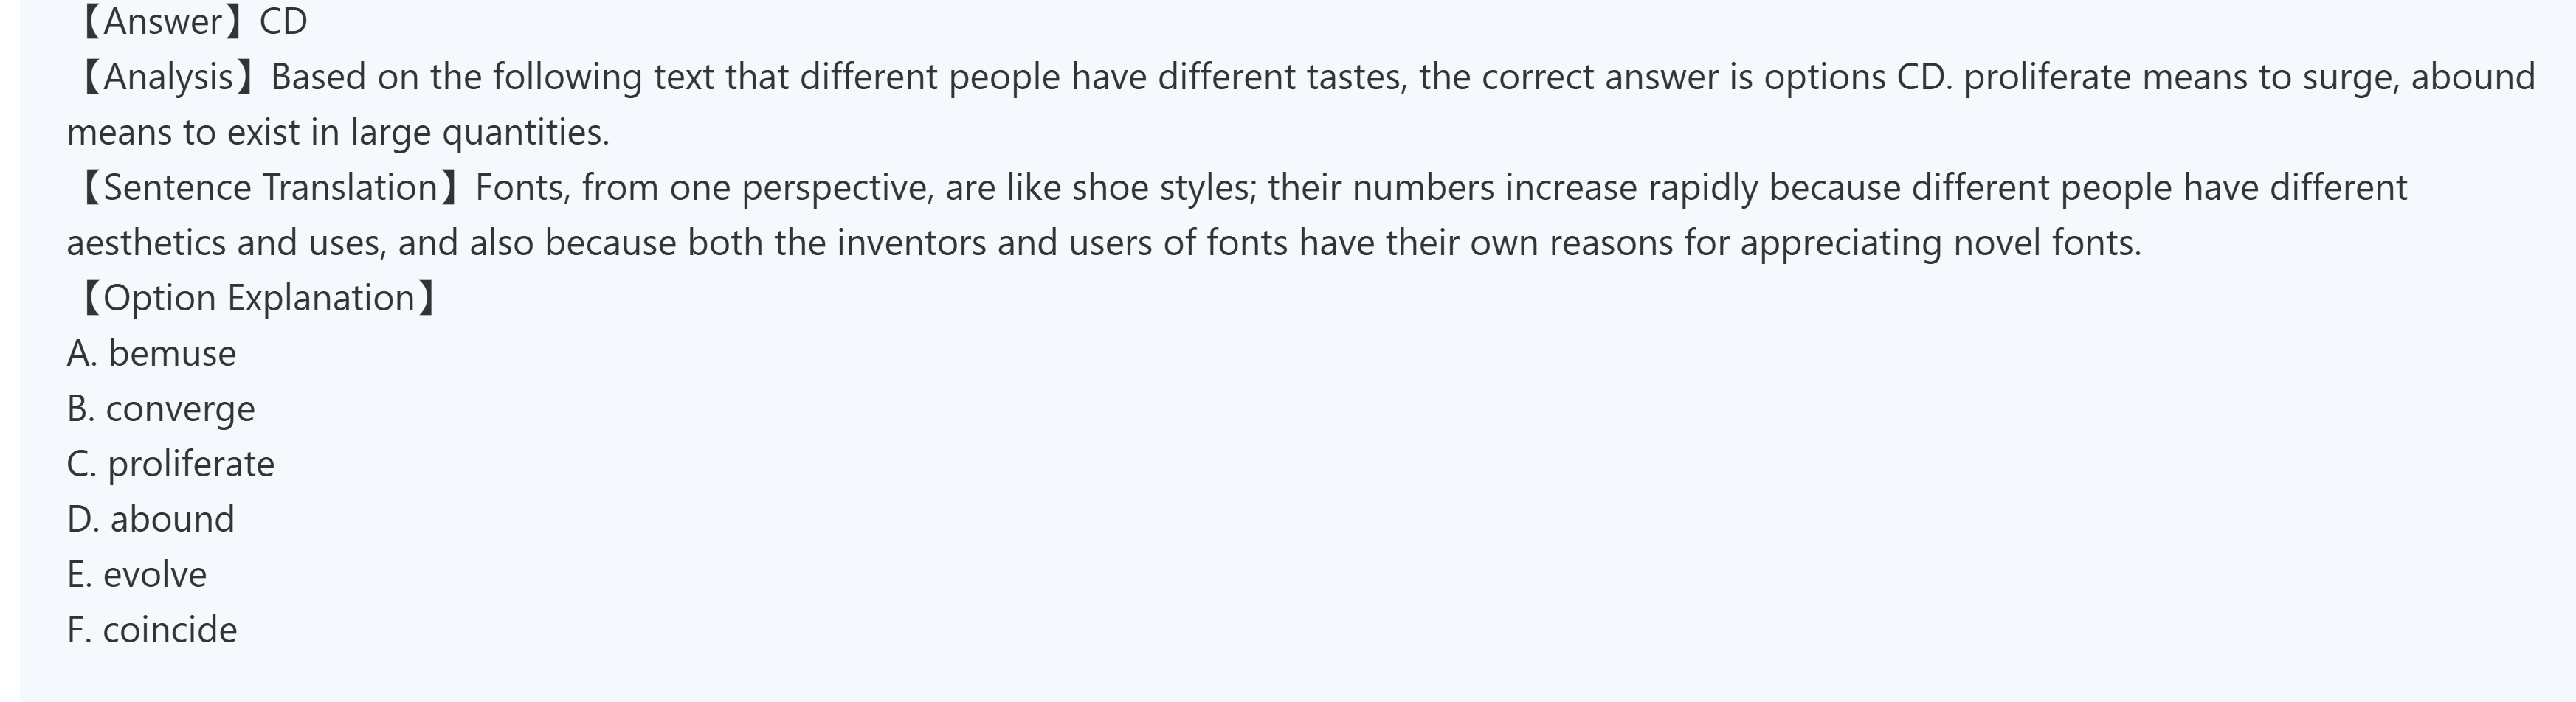Click 'means to exist in large quantities'
The width and height of the screenshot is (2576, 702).
tap(337, 133)
